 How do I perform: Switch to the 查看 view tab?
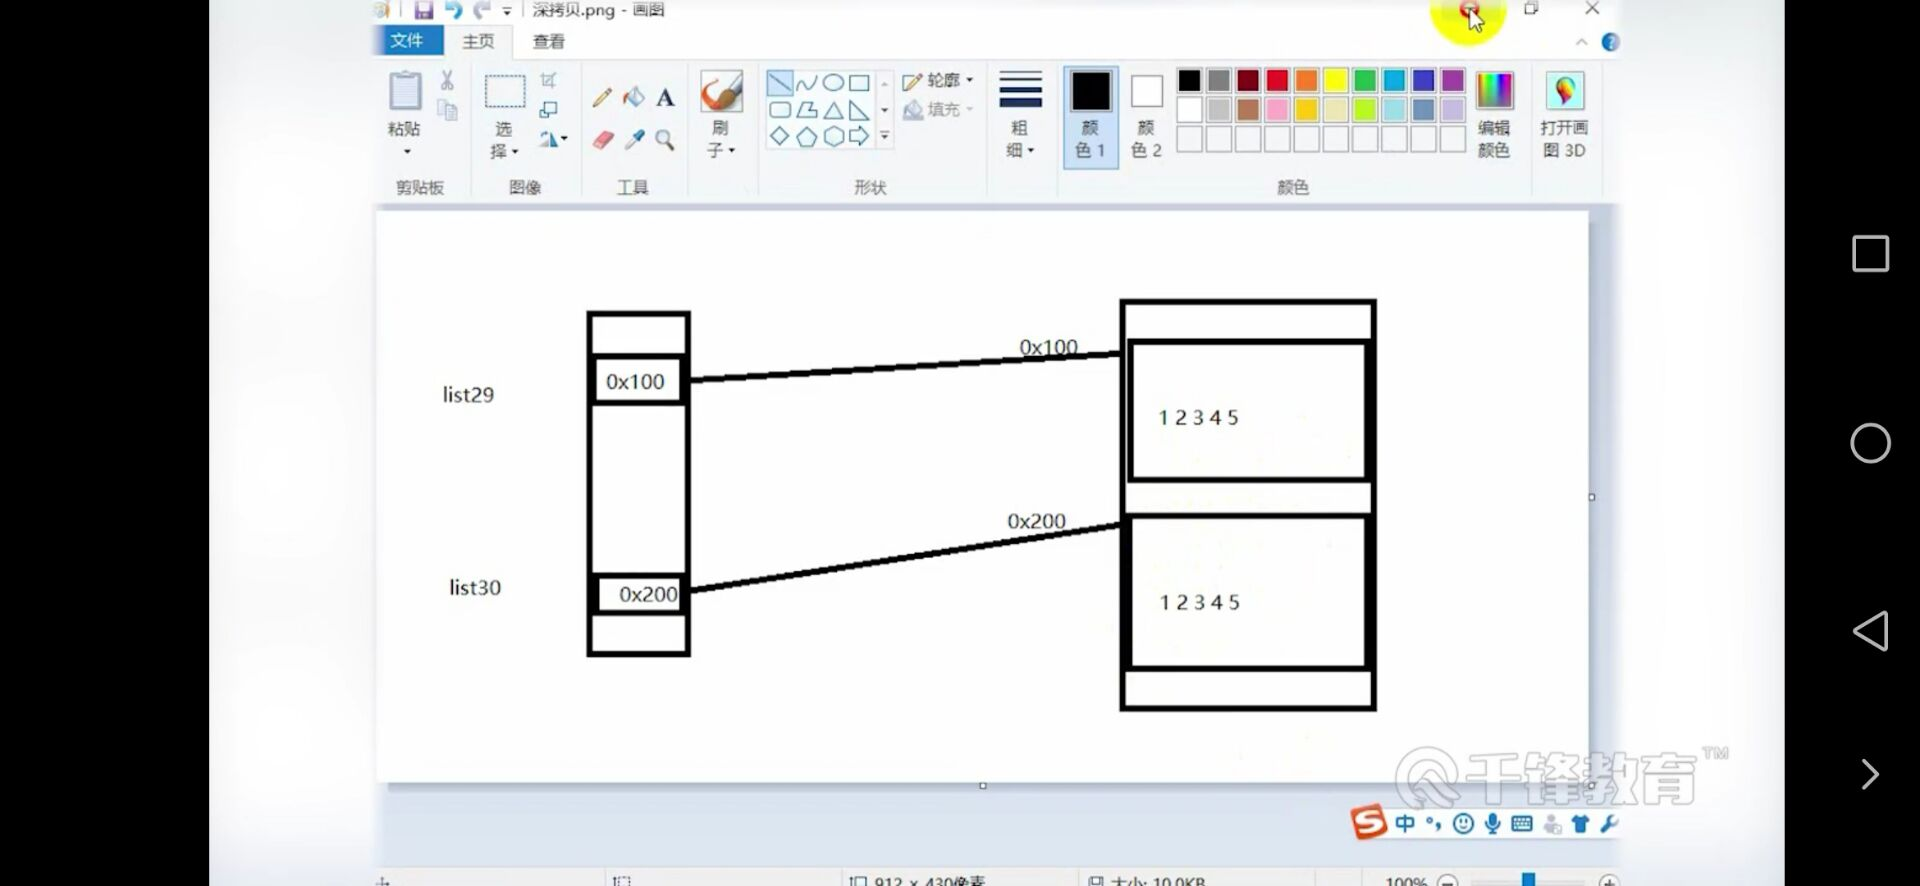(549, 41)
